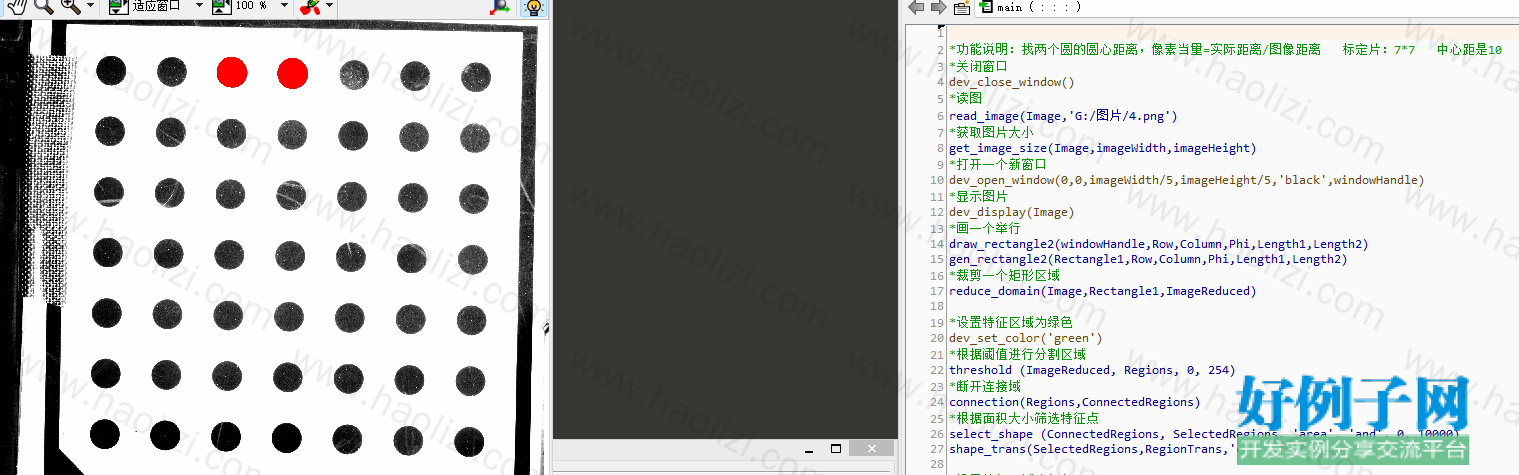Screen dimensions: 1519x475
Task: Click the *关闭窗口 comment line
Action: click(x=978, y=66)
